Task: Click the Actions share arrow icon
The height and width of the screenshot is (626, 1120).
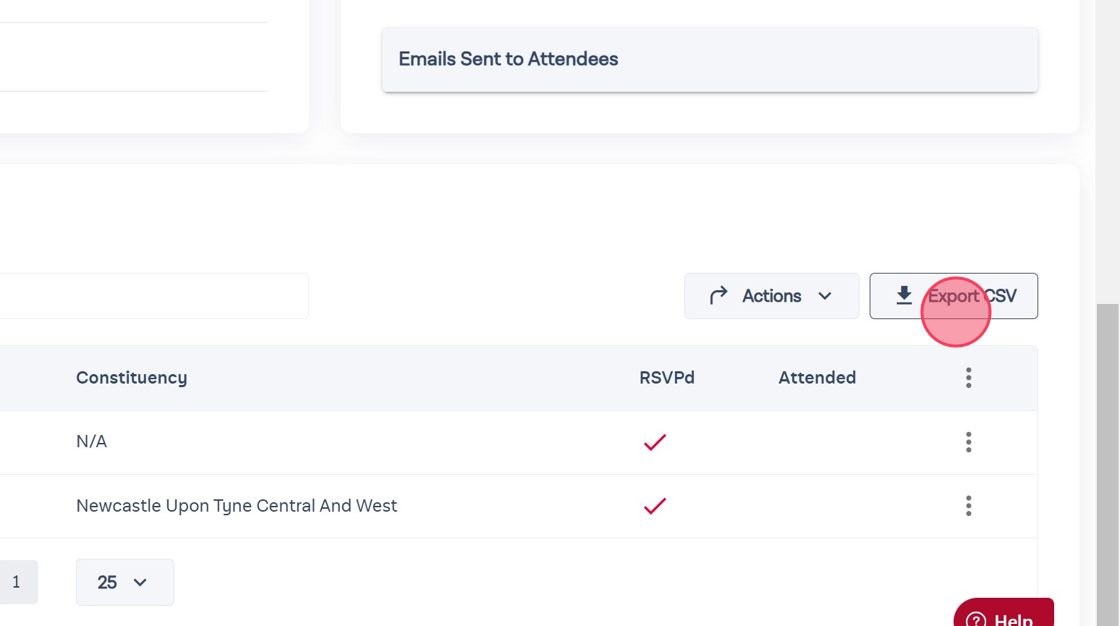Action: [x=718, y=296]
